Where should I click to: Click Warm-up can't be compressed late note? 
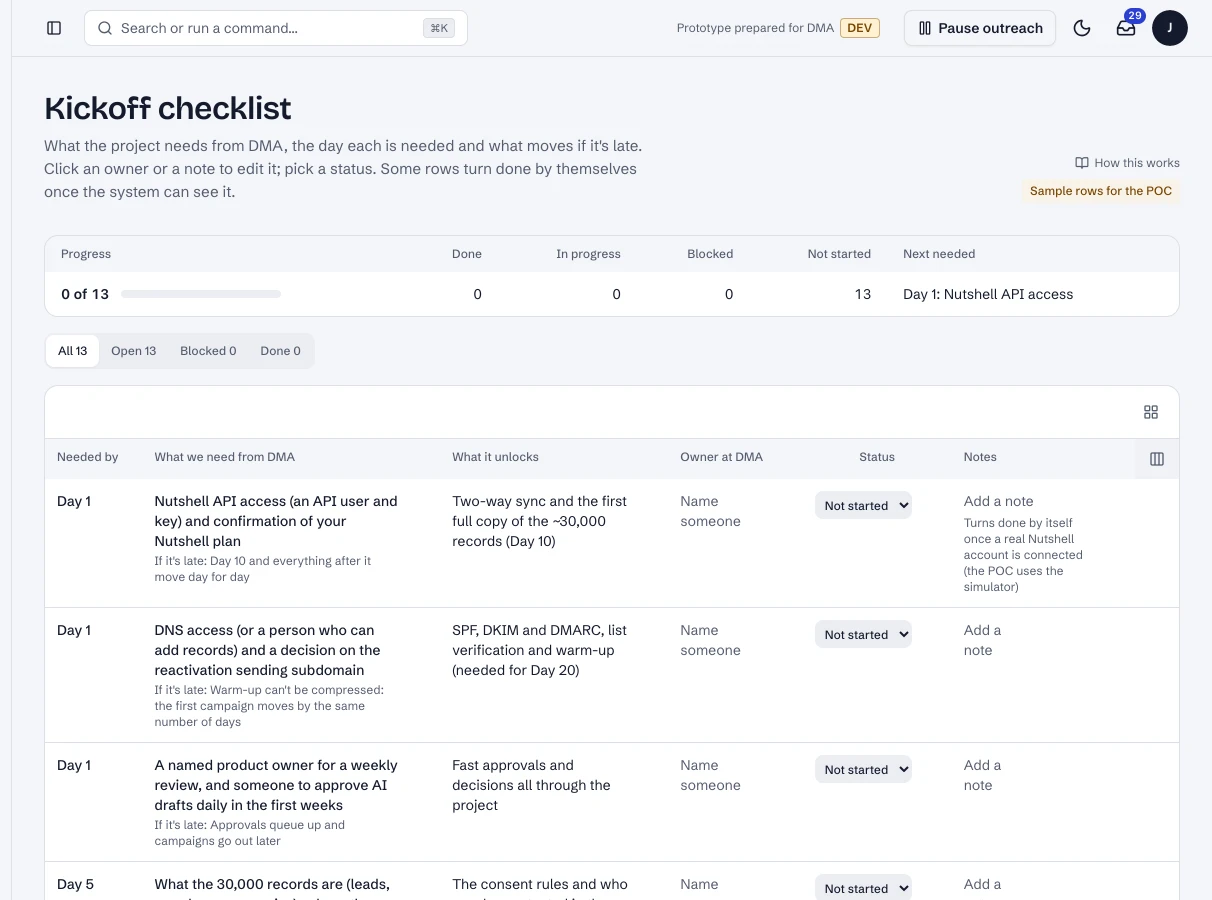coord(269,706)
